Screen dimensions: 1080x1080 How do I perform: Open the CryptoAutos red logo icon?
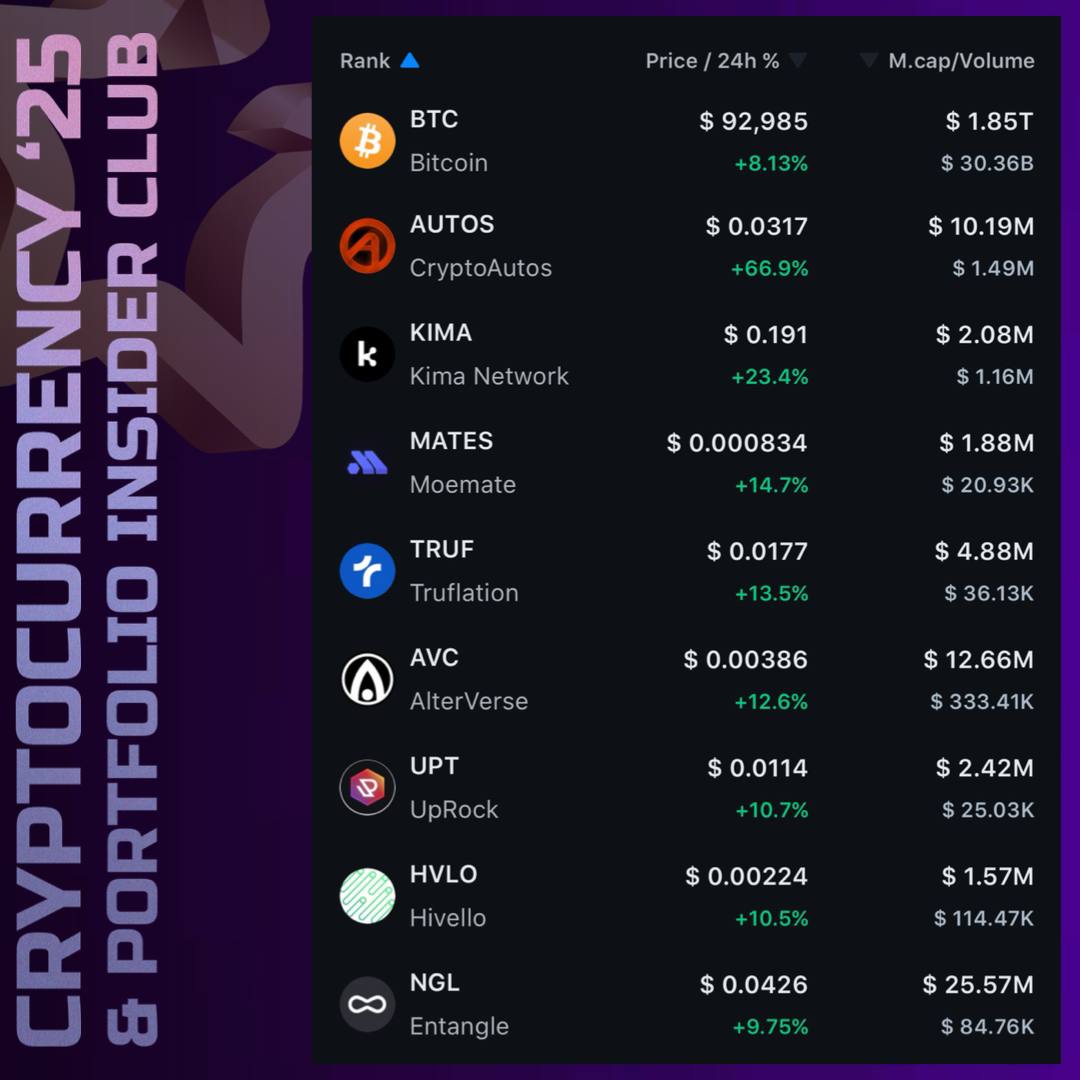[x=367, y=246]
